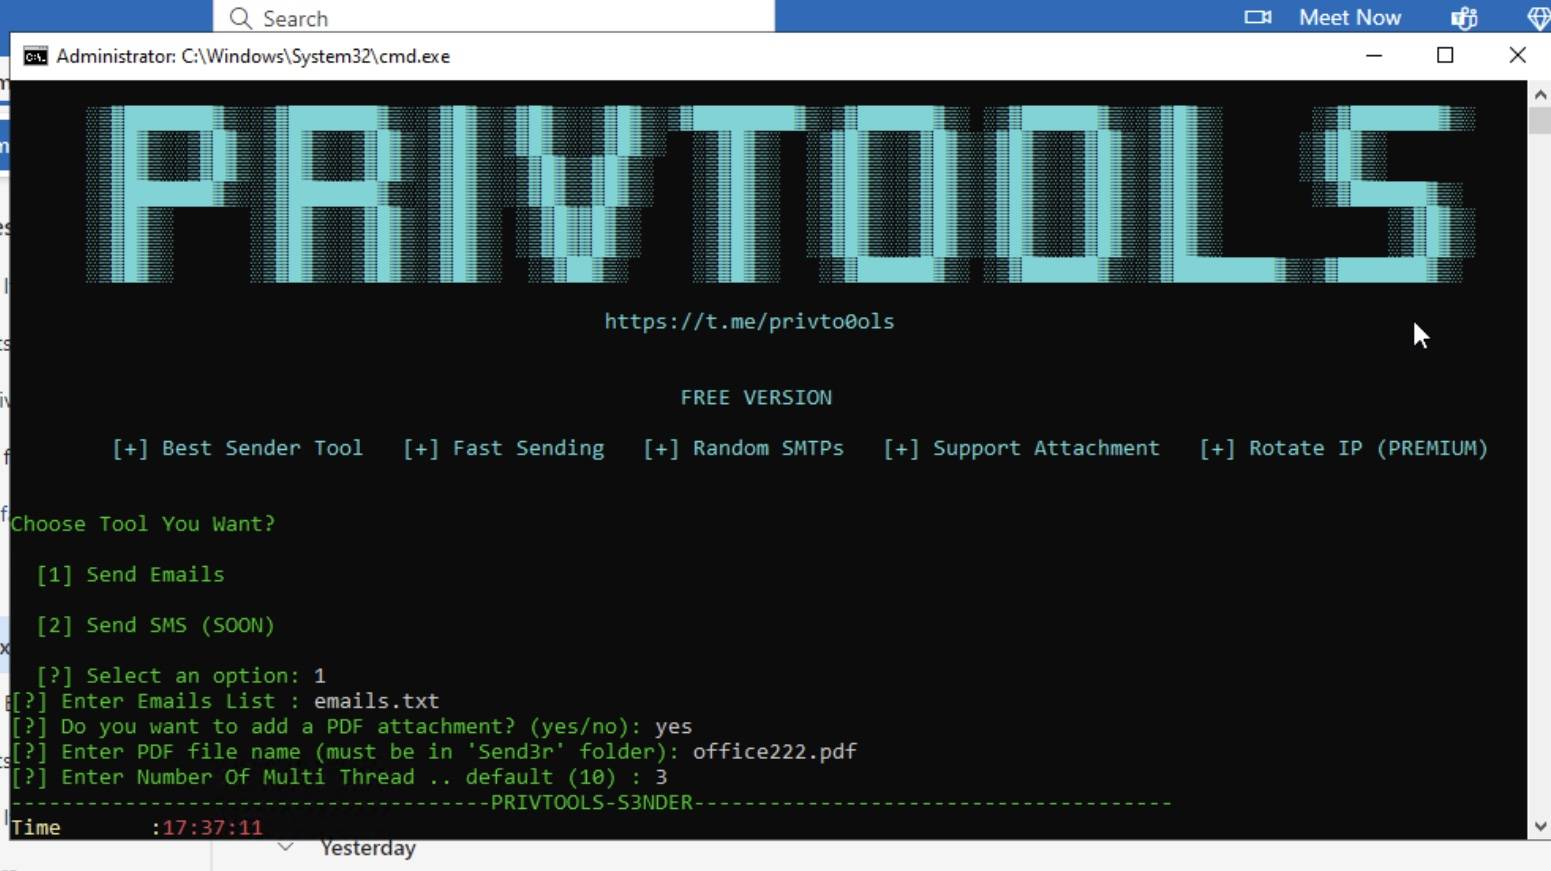Click the FREE VERSION text

756,397
